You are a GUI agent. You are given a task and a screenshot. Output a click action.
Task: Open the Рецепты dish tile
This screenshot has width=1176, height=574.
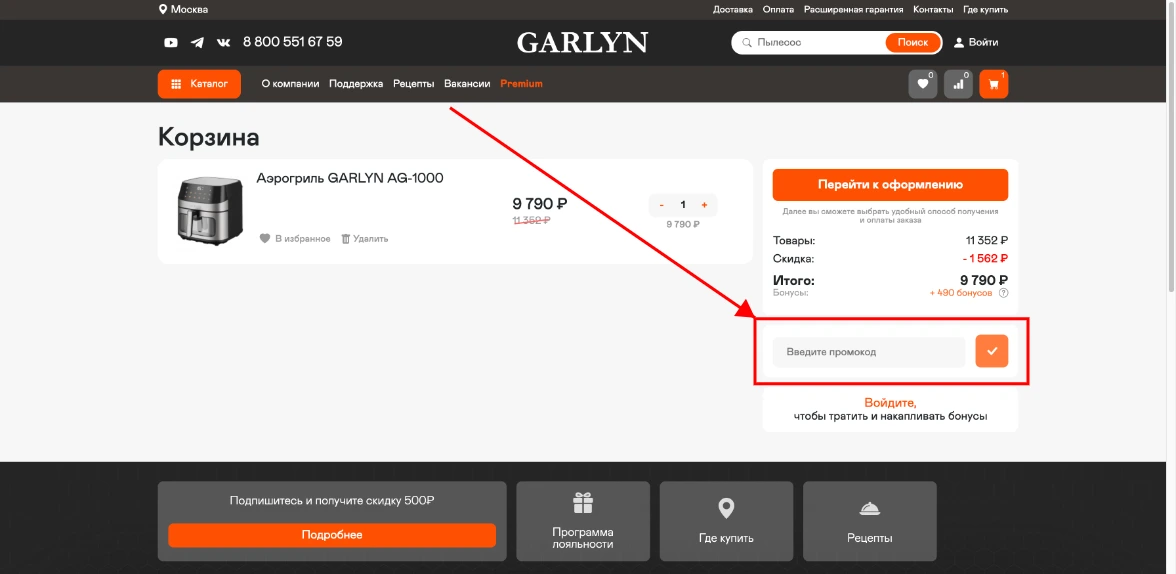[869, 521]
